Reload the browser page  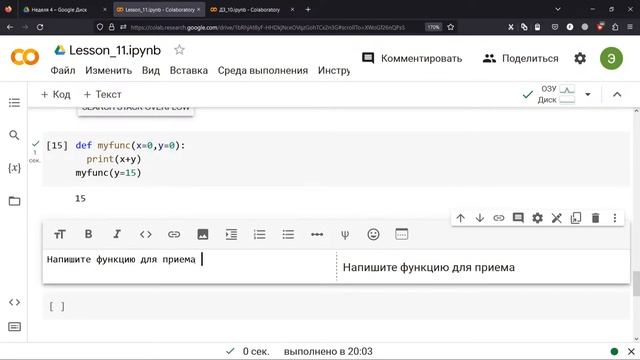(x=40, y=27)
